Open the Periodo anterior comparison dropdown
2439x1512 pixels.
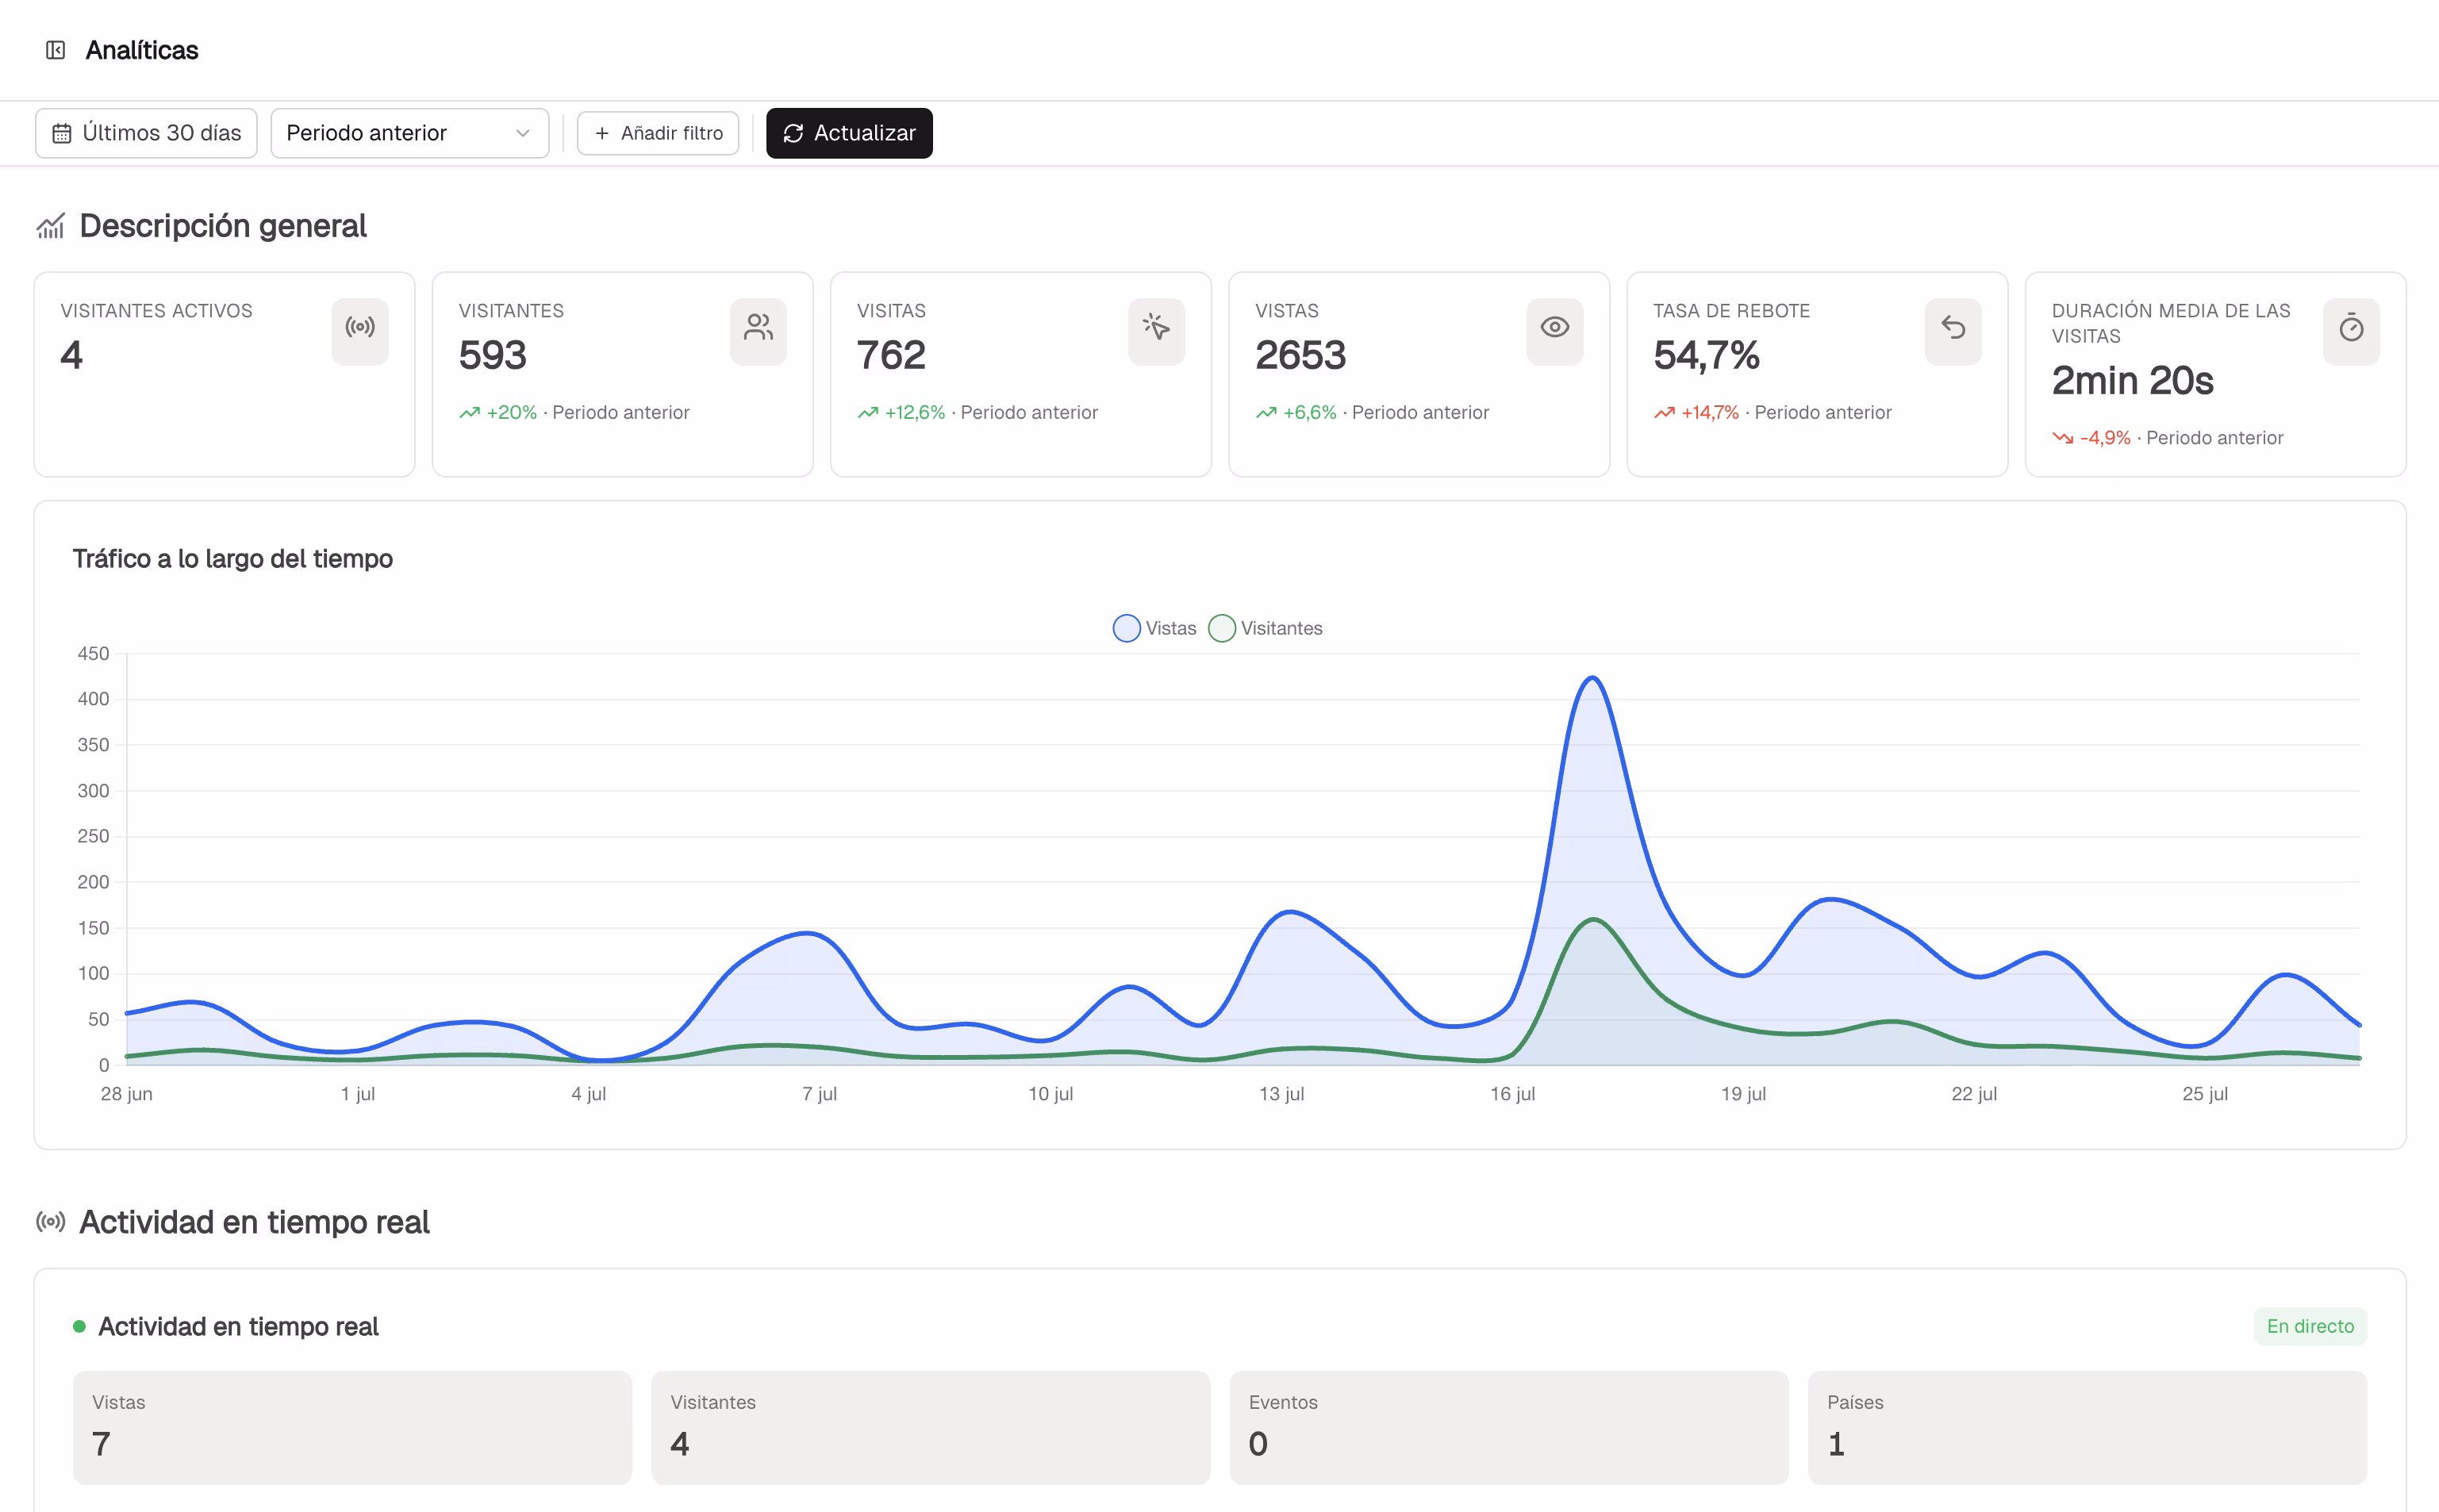[409, 133]
